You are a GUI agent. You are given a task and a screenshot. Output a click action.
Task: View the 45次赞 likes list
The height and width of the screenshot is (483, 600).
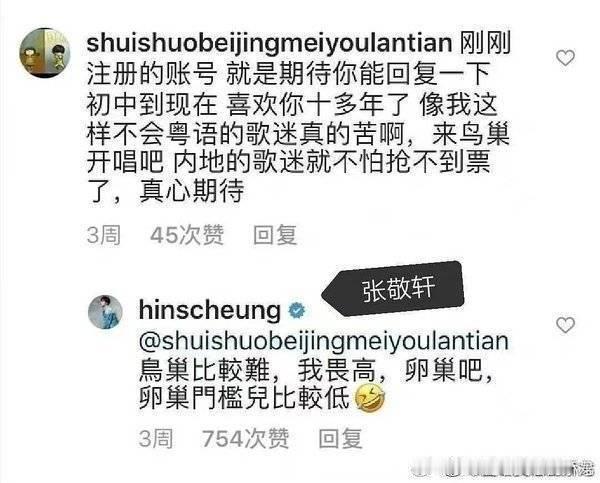tap(187, 235)
